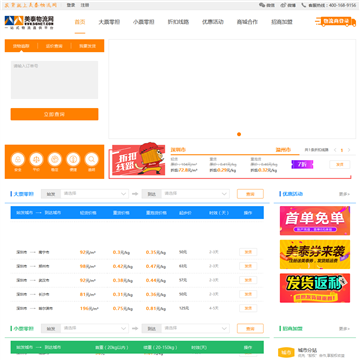Open the Weibo icon in top bar
360x360 pixels.
[x=283, y=5]
